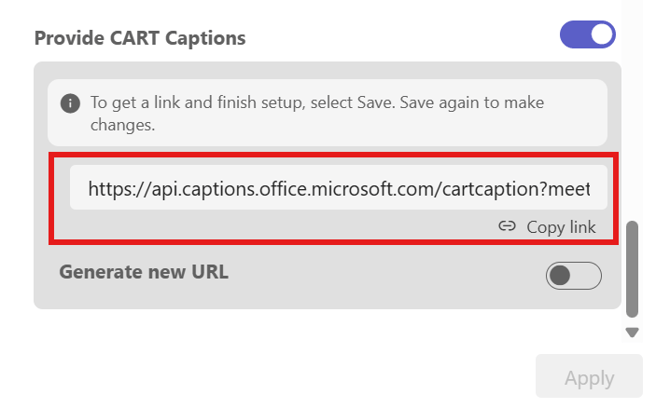Image resolution: width=670 pixels, height=408 pixels.
Task: Click the vertical scrollbar thumb
Action: coord(631,268)
